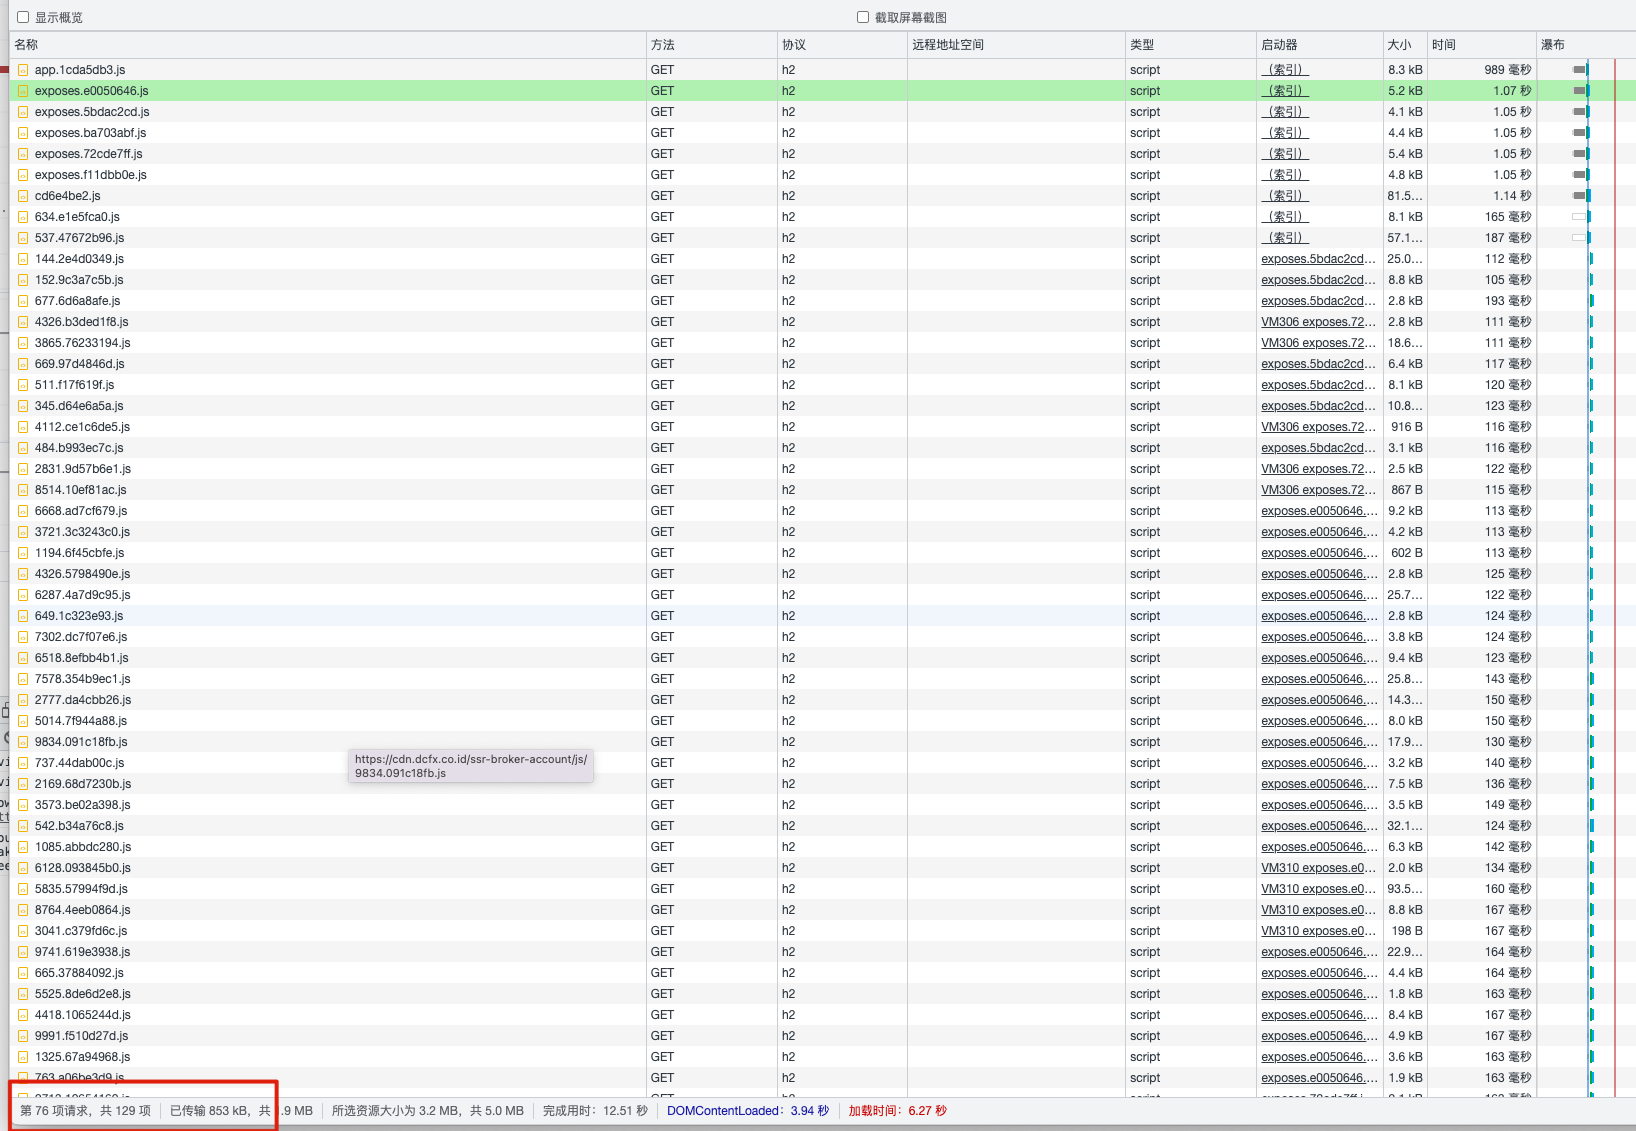
Task: Select request row 5835.57994f9d.js
Action: click(822, 889)
